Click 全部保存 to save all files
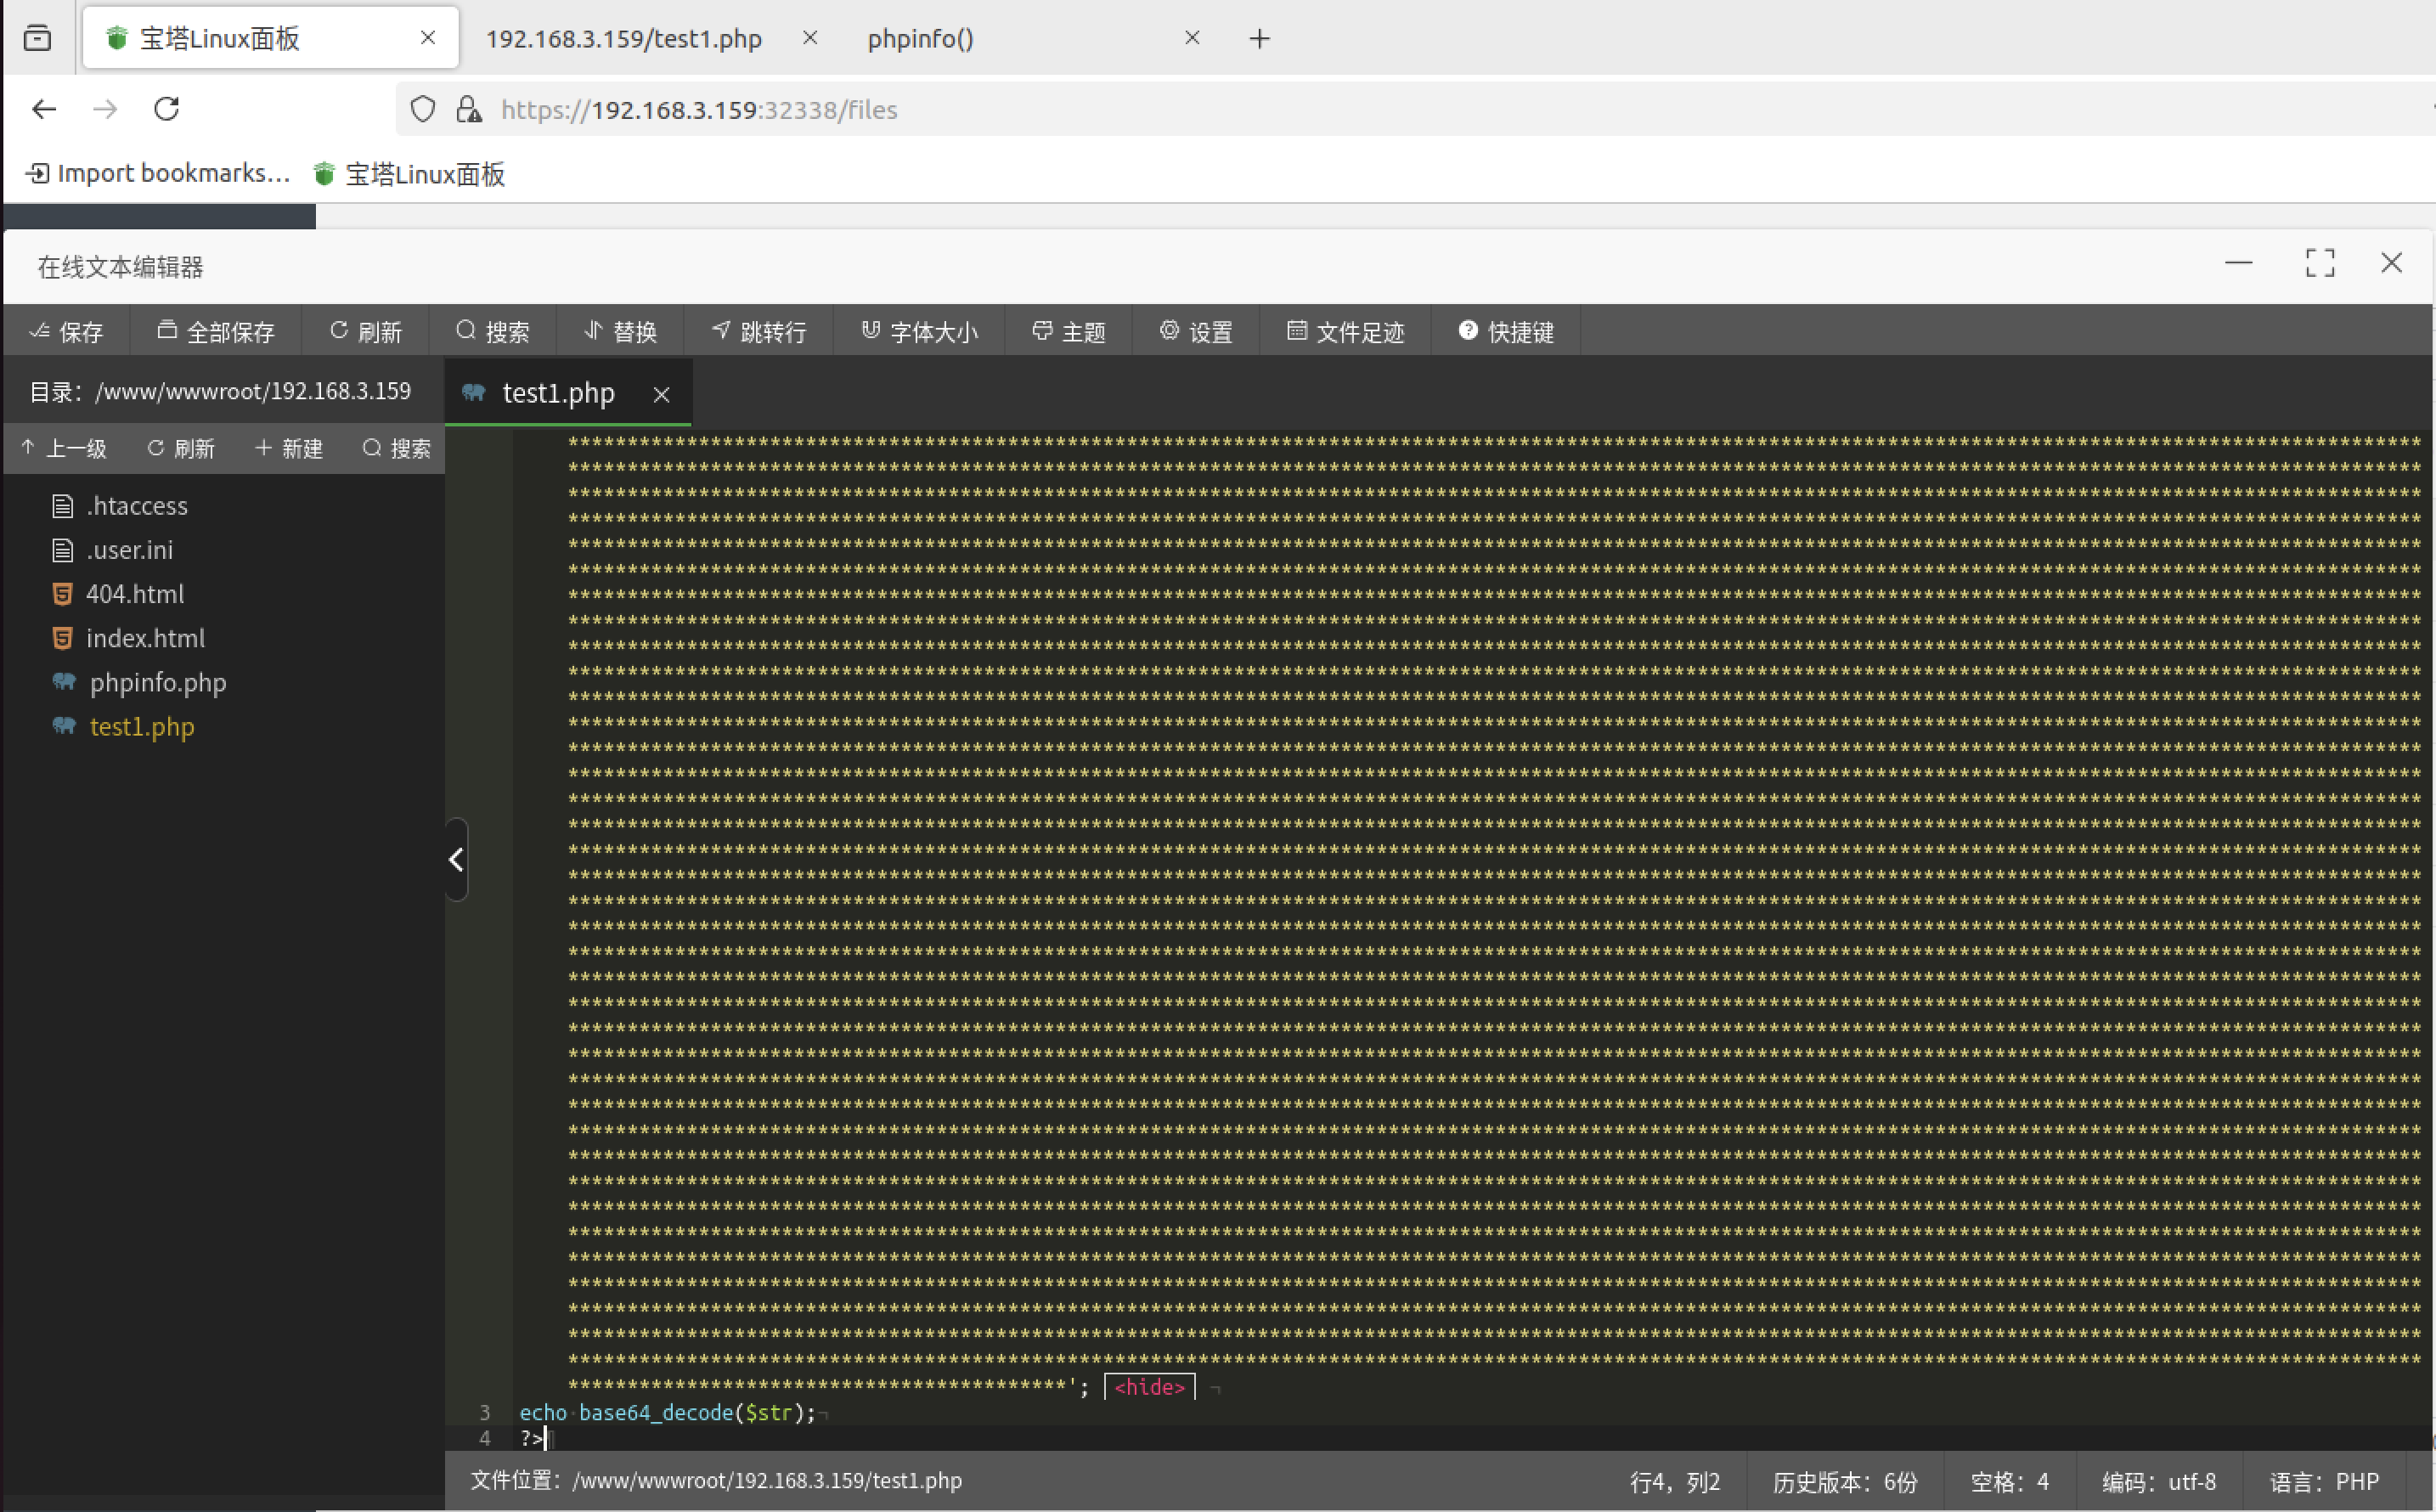This screenshot has width=2436, height=1512. [216, 331]
